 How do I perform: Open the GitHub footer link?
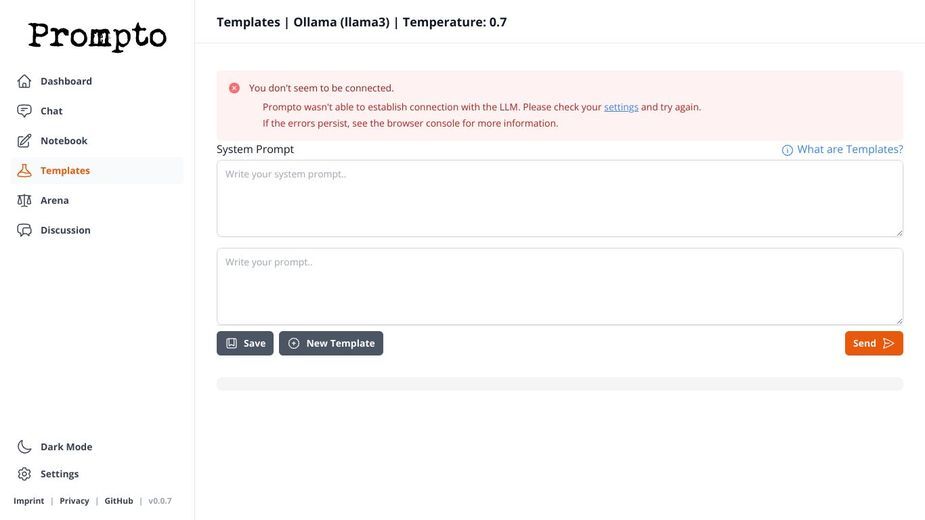119,501
